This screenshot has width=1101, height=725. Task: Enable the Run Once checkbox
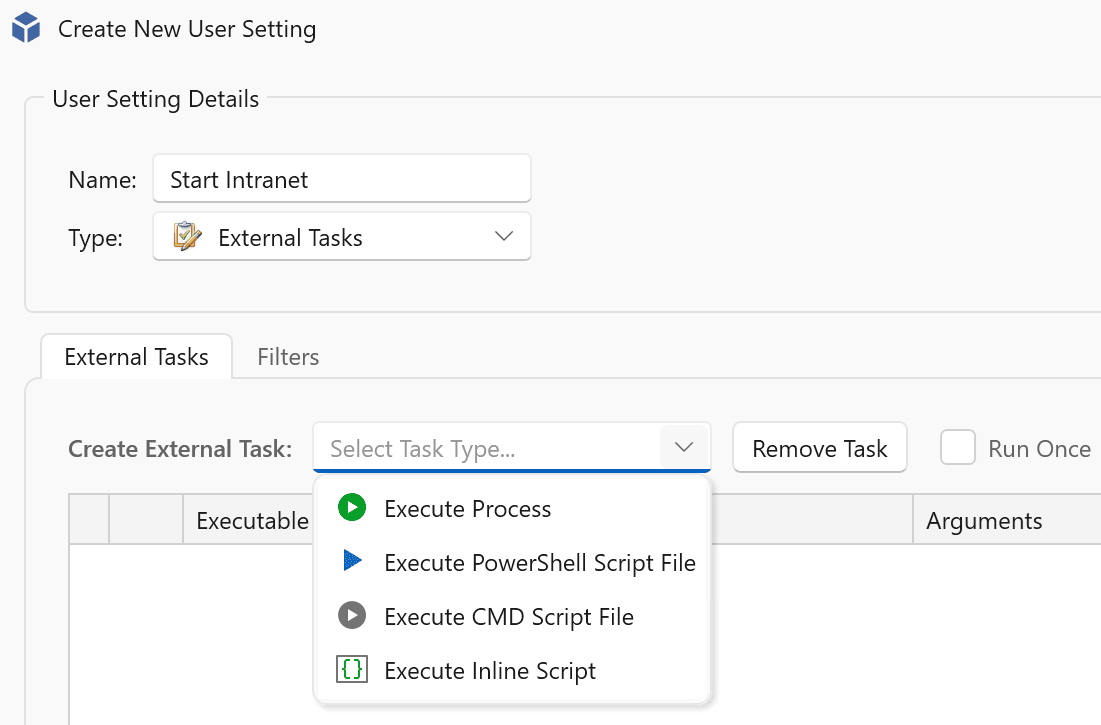tap(957, 448)
